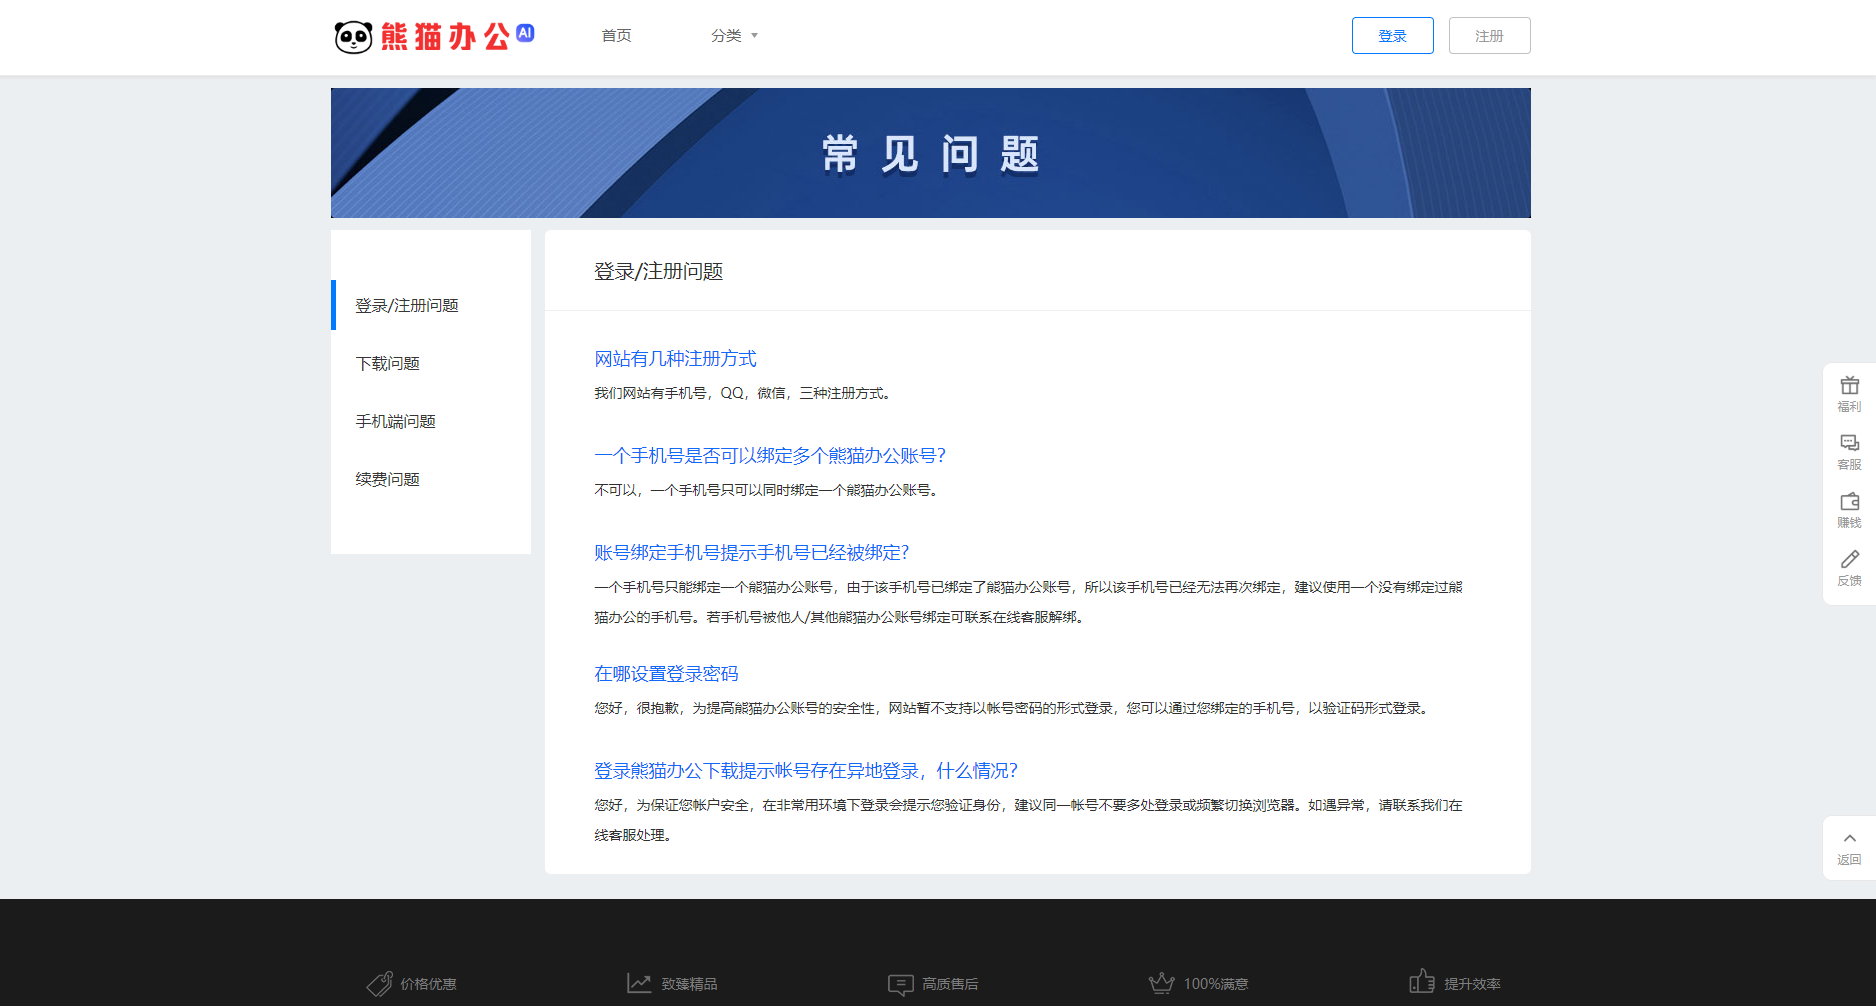Click the 致臻精品 chart icon in footer

click(x=639, y=983)
